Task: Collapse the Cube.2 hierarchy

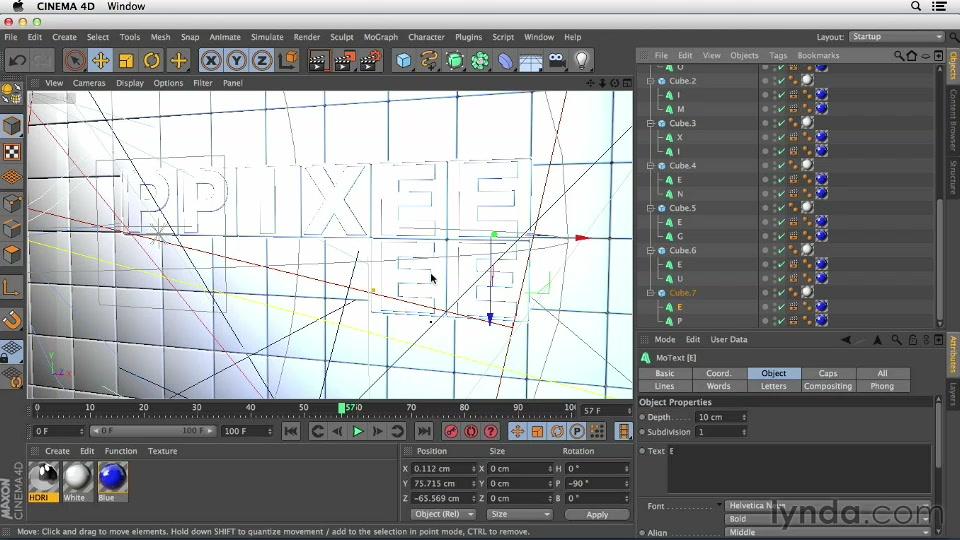Action: [x=650, y=81]
